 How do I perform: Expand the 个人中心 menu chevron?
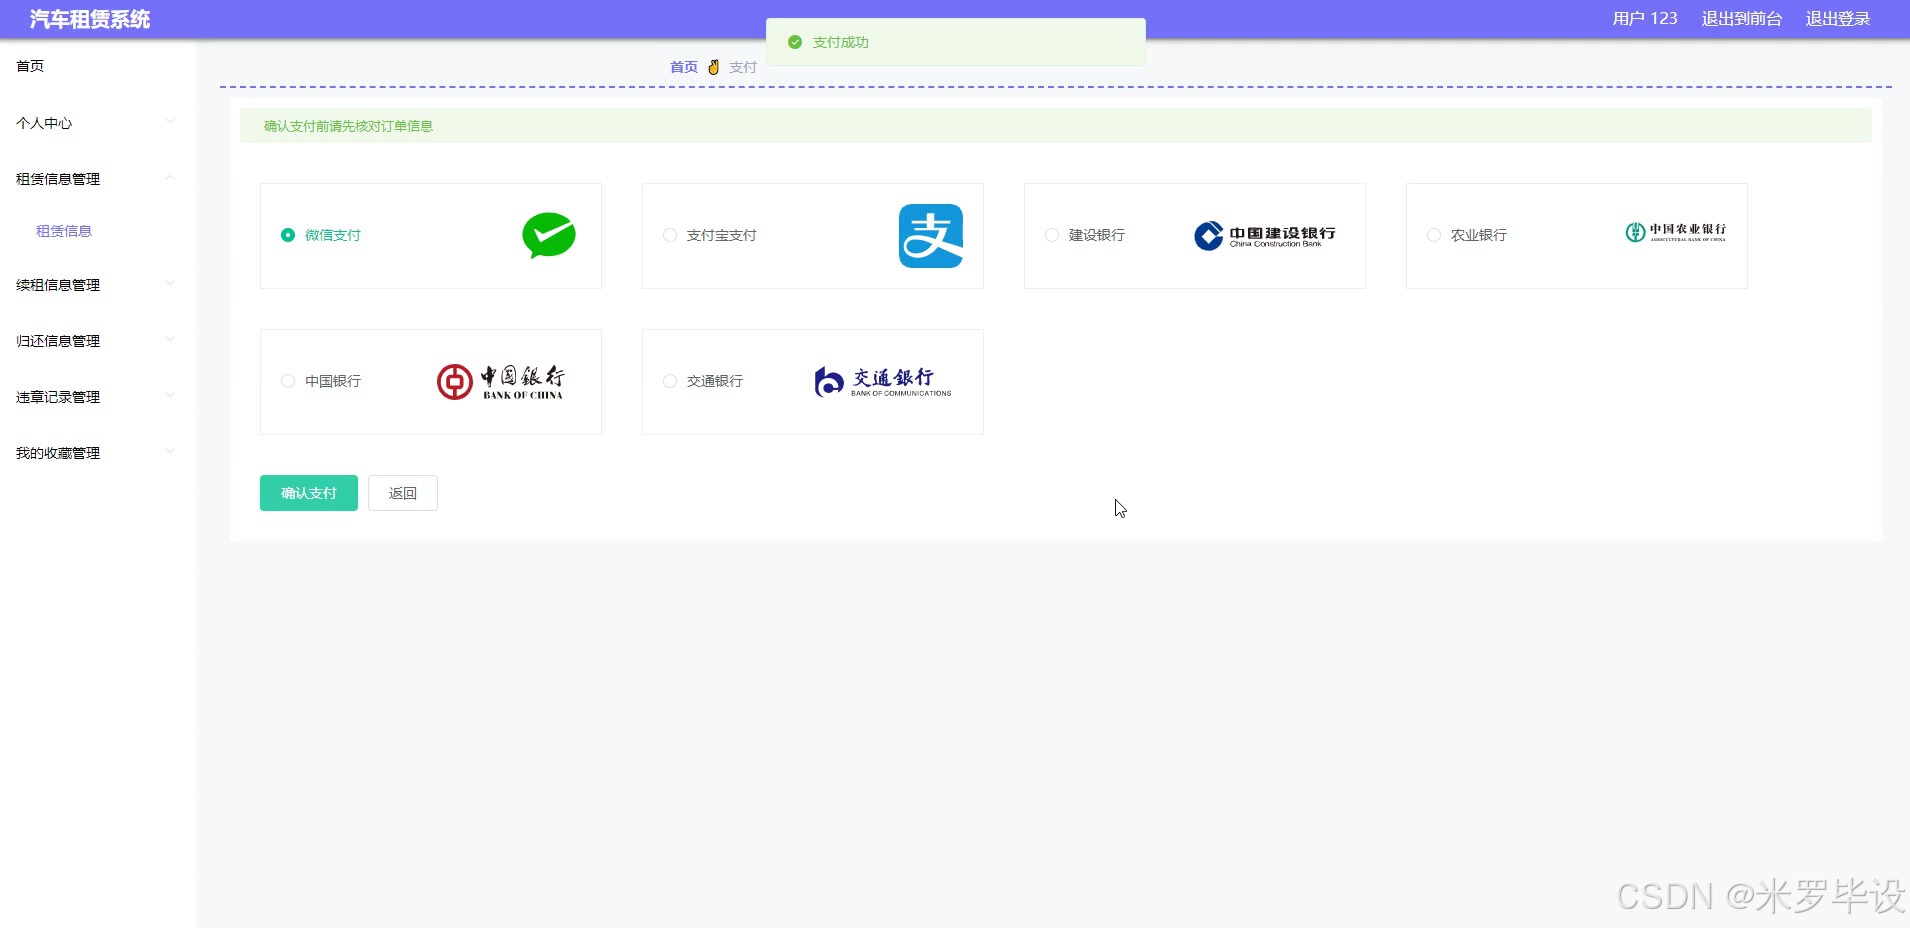click(170, 122)
